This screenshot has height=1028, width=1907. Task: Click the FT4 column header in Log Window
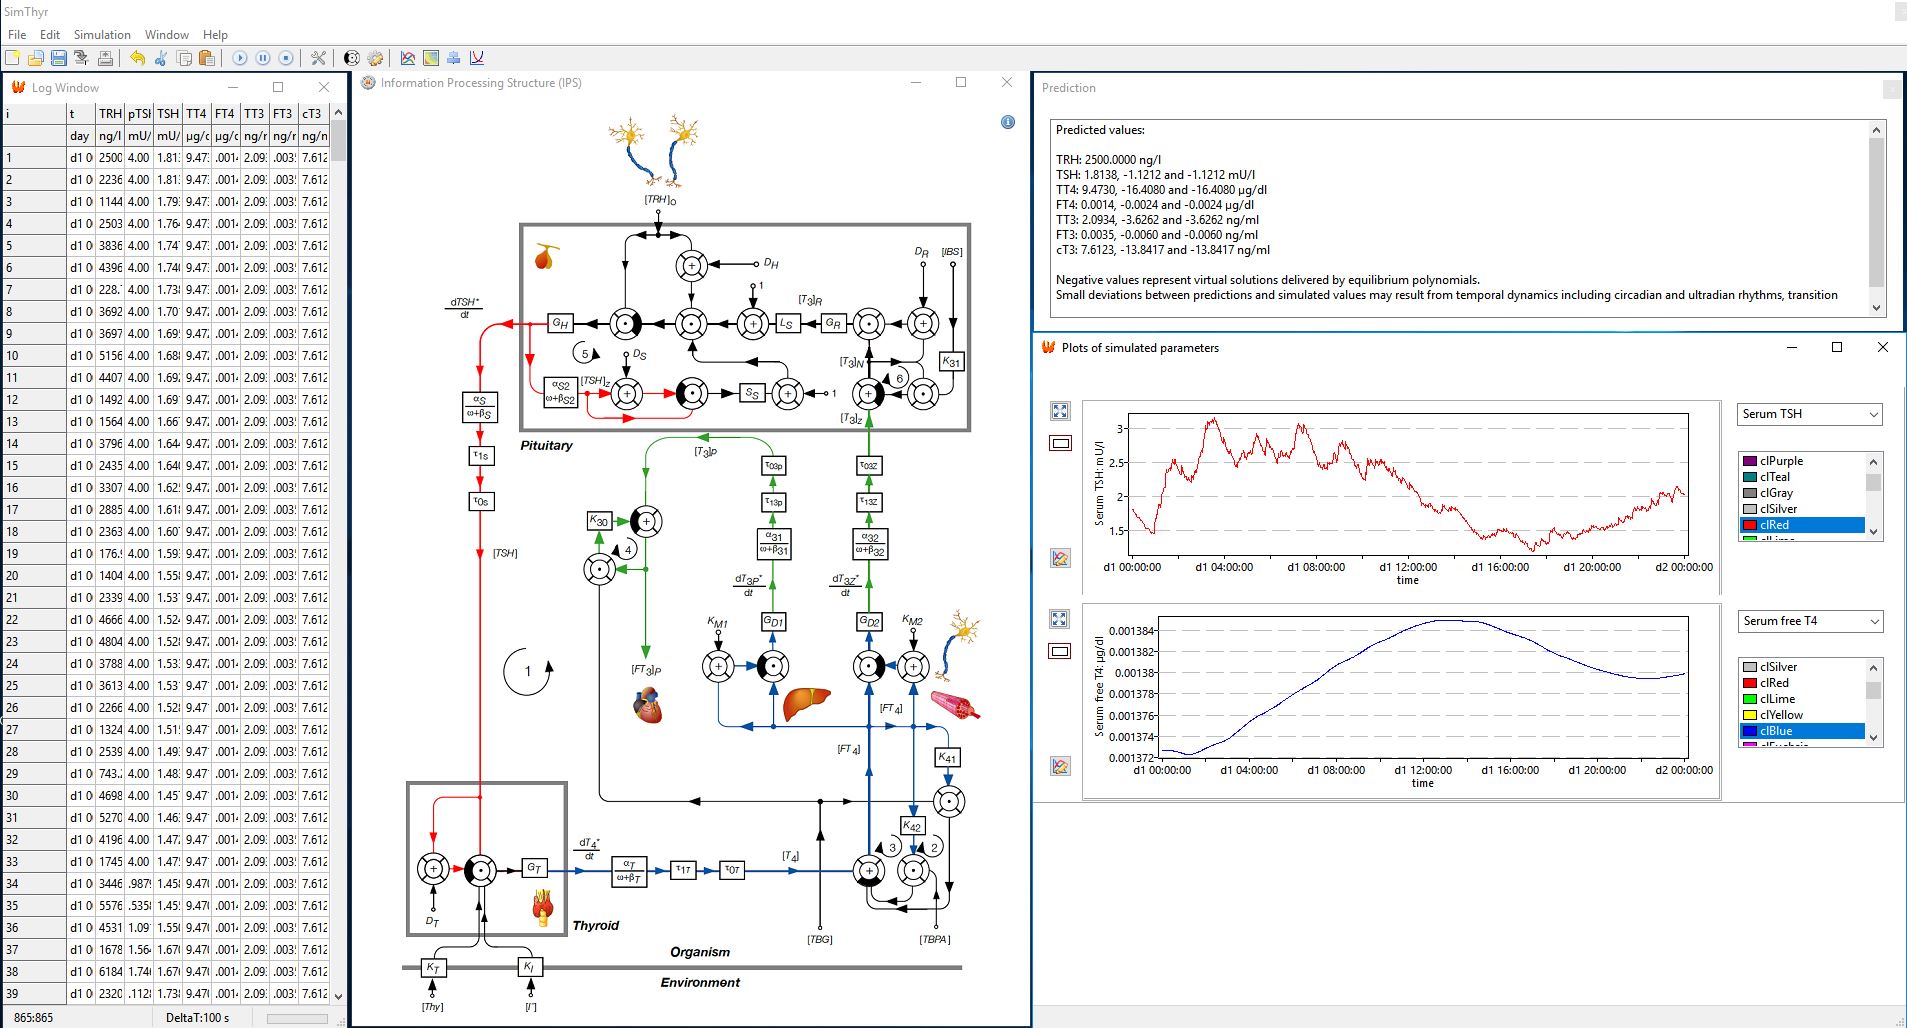coord(226,114)
